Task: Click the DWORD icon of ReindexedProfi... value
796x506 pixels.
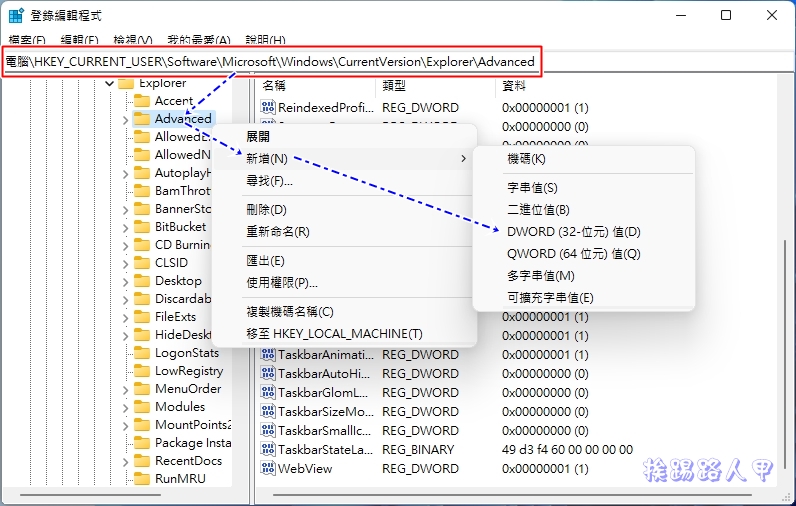Action: coord(268,107)
